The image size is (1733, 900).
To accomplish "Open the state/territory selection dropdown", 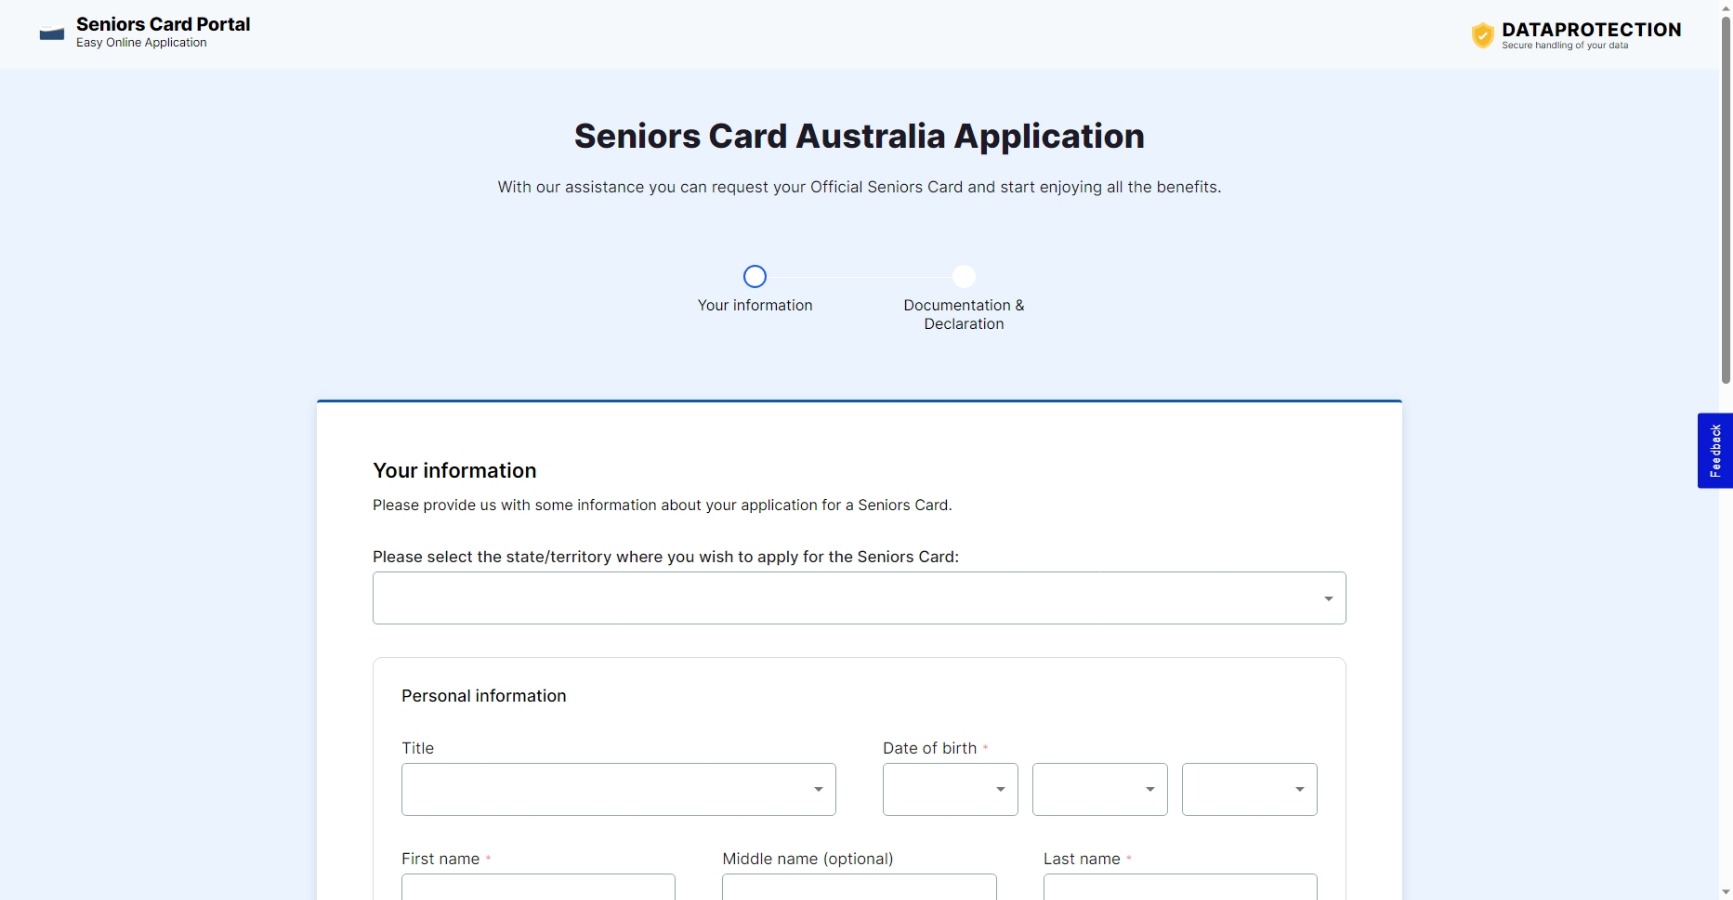I will [x=859, y=598].
